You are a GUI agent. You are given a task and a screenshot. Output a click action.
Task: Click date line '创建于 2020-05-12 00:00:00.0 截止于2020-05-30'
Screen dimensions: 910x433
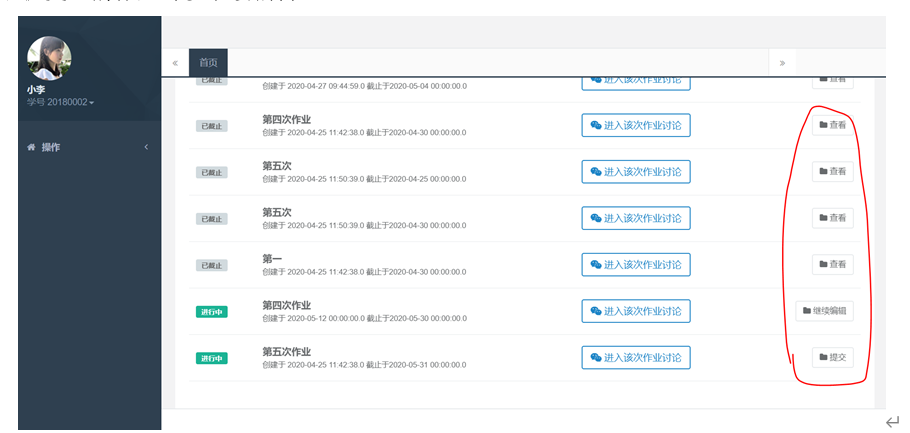tap(364, 319)
